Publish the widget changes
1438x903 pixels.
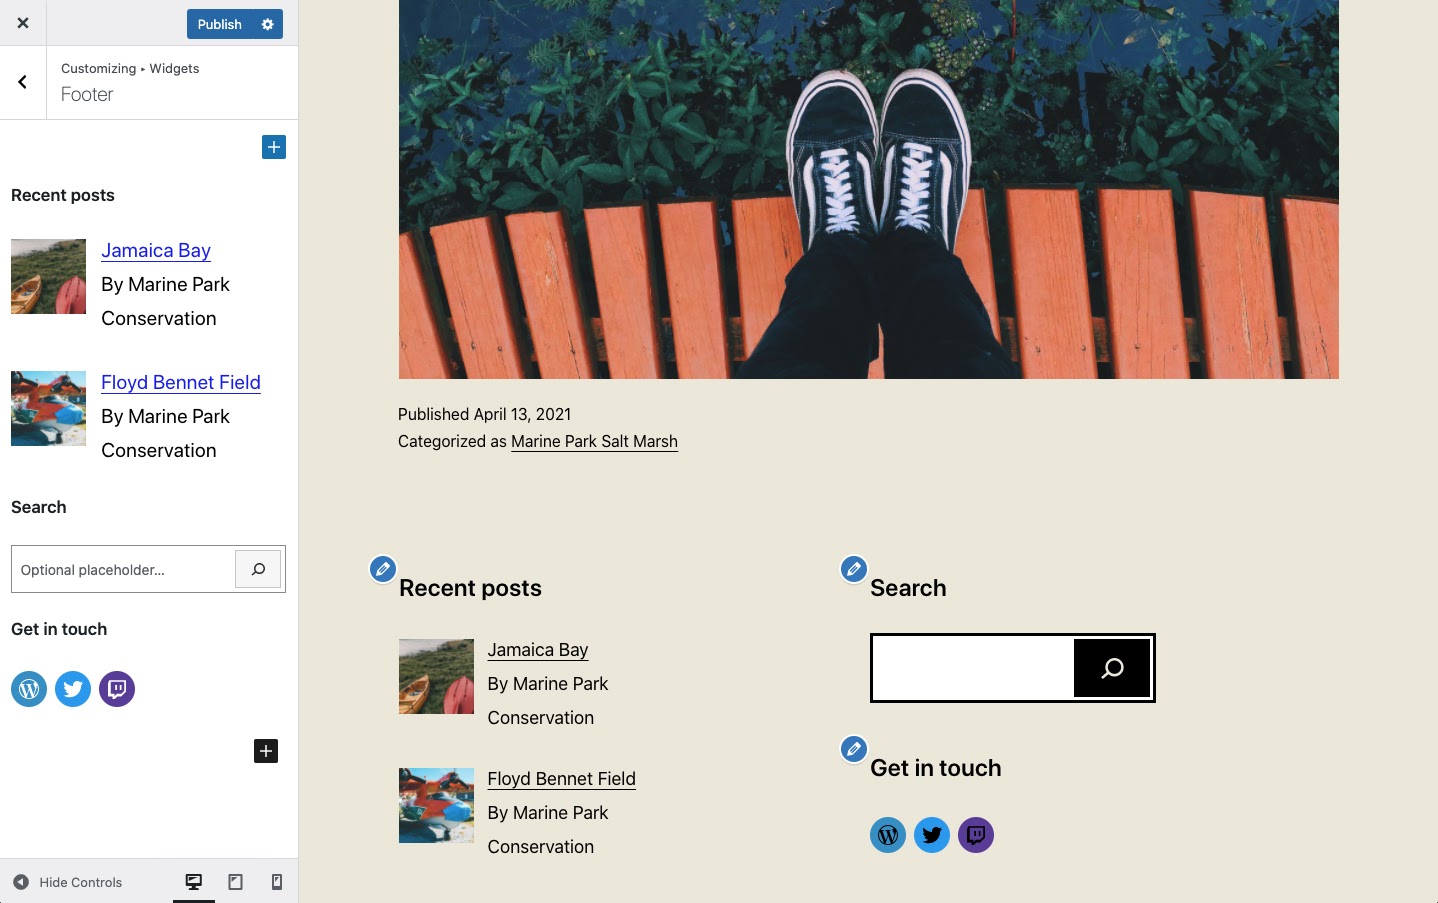pos(218,23)
